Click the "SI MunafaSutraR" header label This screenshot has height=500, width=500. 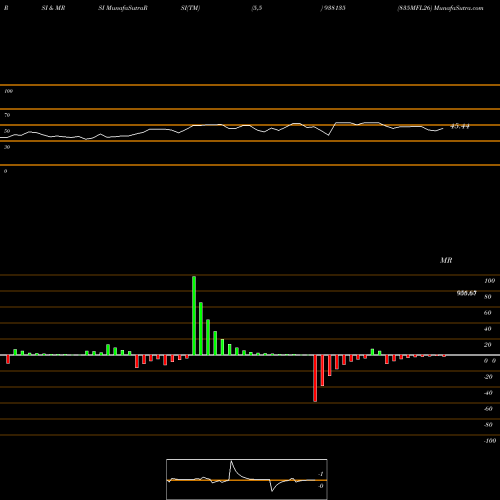(123, 8)
